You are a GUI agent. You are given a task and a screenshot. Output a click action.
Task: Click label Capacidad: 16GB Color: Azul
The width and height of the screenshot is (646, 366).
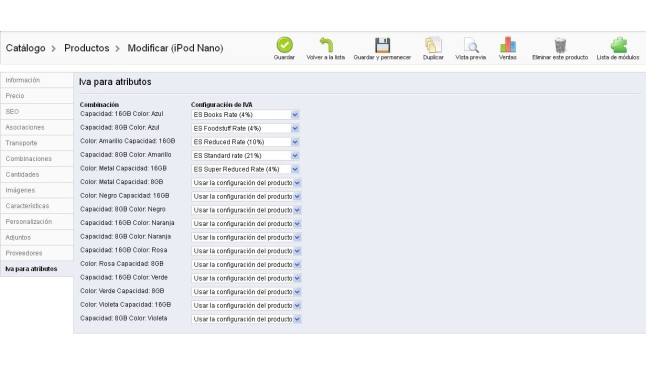pos(122,114)
